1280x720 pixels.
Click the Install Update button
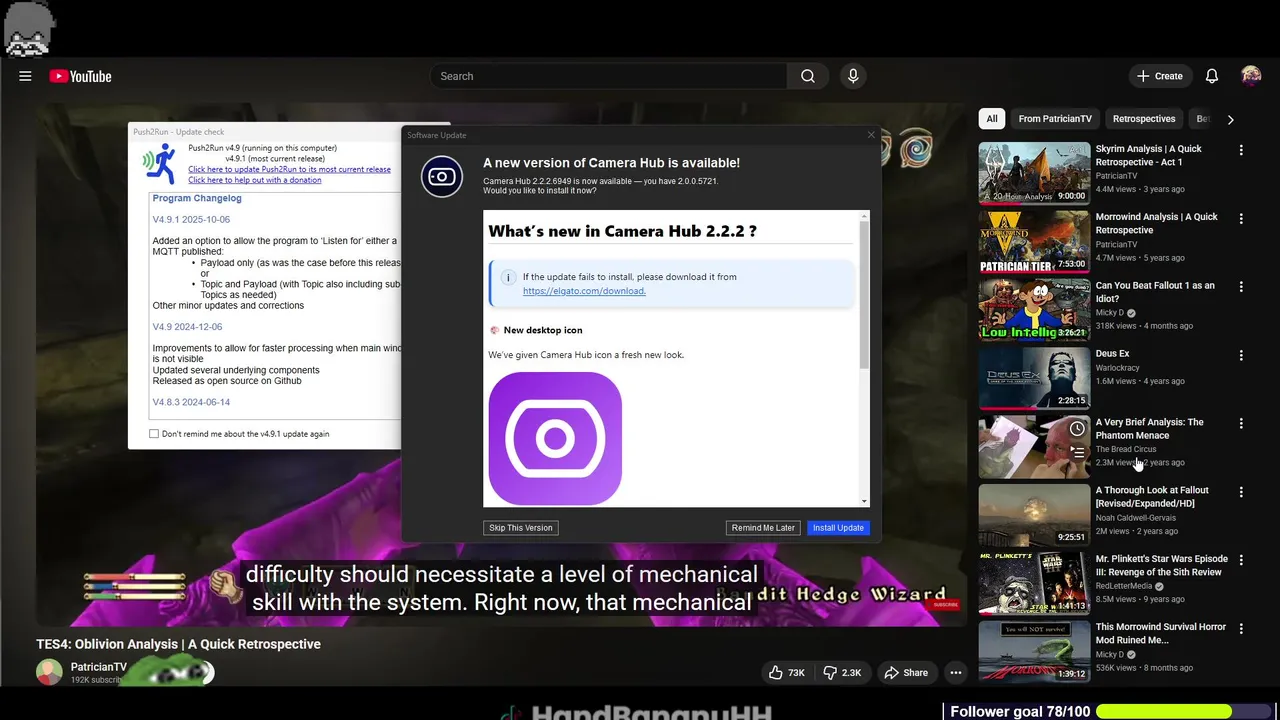pos(838,528)
